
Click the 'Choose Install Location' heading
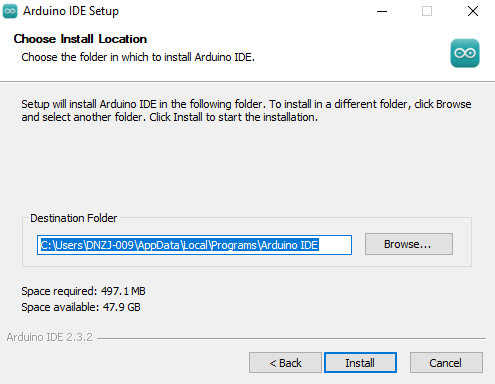click(80, 39)
